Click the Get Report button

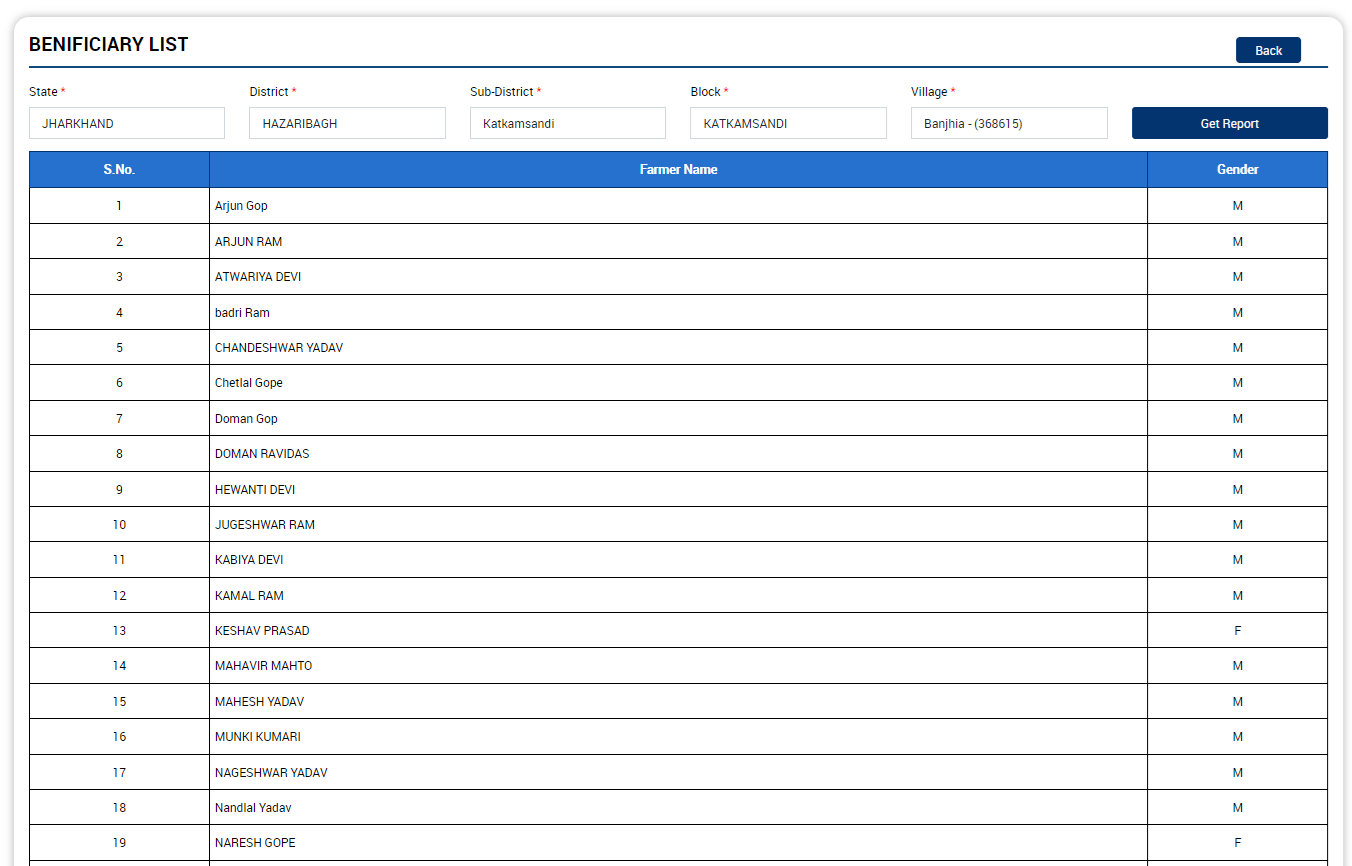click(1229, 123)
